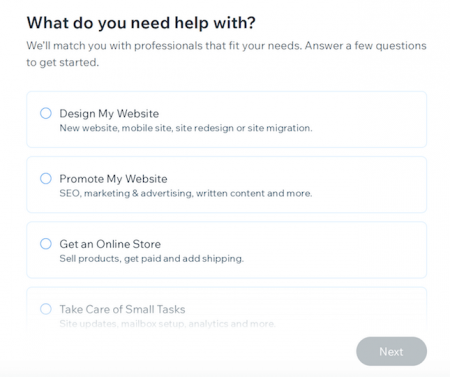Click the "Sell products, get paid" description text
Screen dimensions: 450x377
pyautogui.click(x=151, y=259)
